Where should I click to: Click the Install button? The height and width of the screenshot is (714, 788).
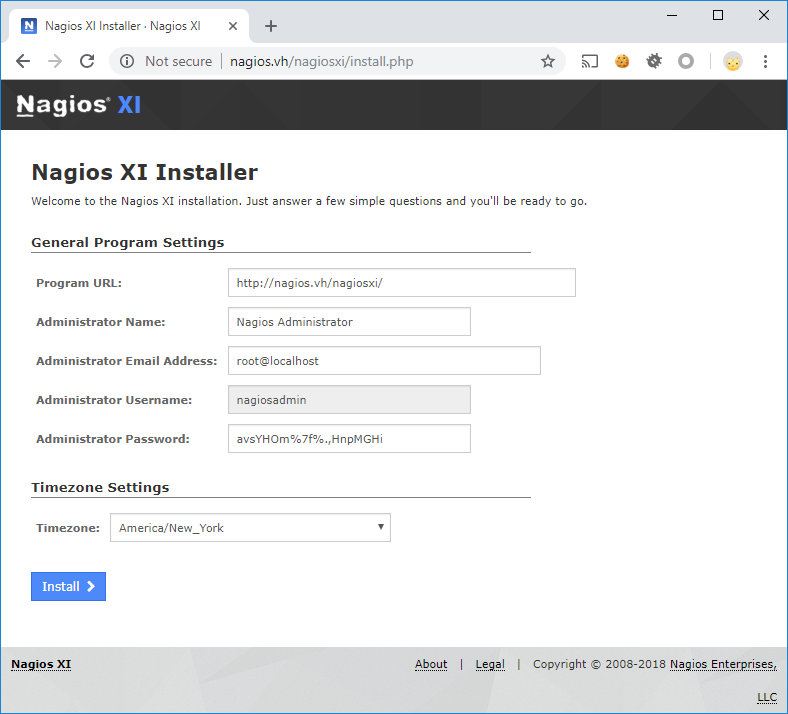click(x=68, y=586)
